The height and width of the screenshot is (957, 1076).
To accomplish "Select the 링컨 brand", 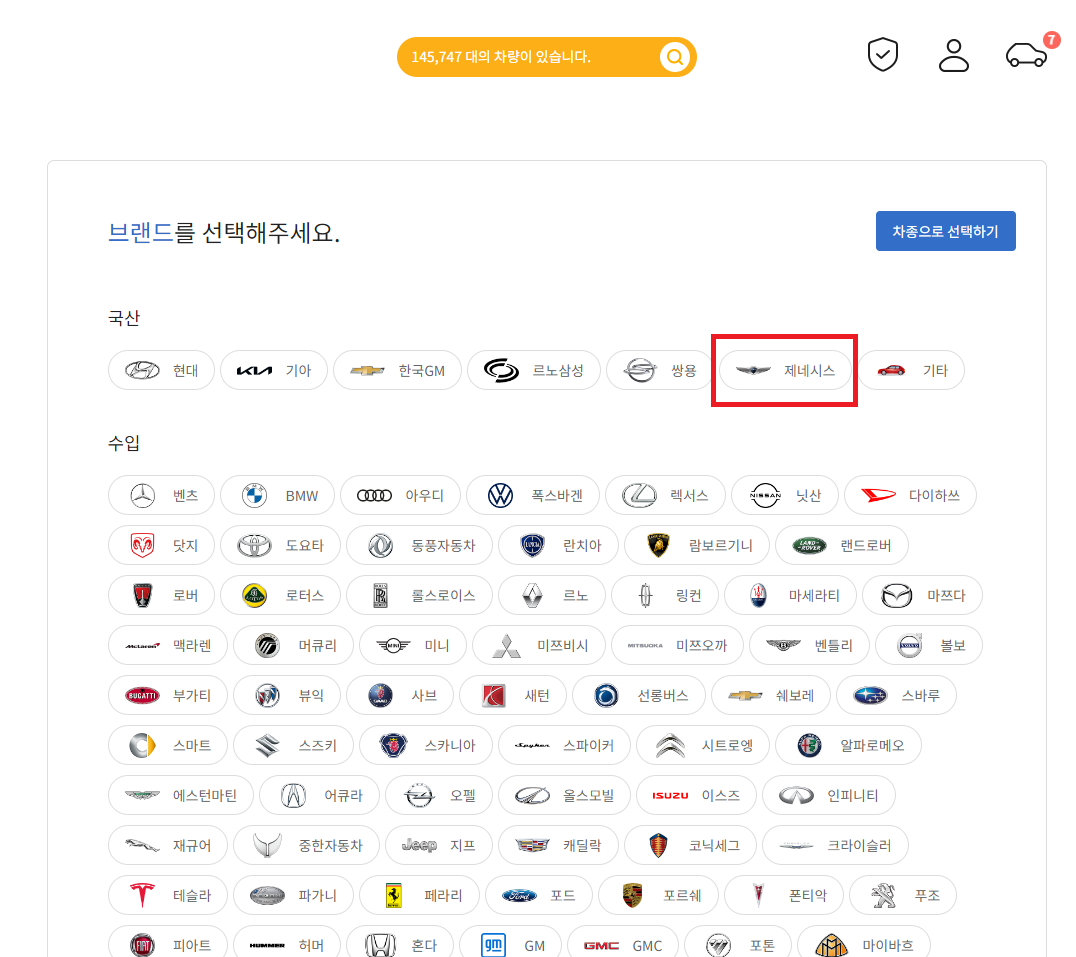I will [x=665, y=595].
